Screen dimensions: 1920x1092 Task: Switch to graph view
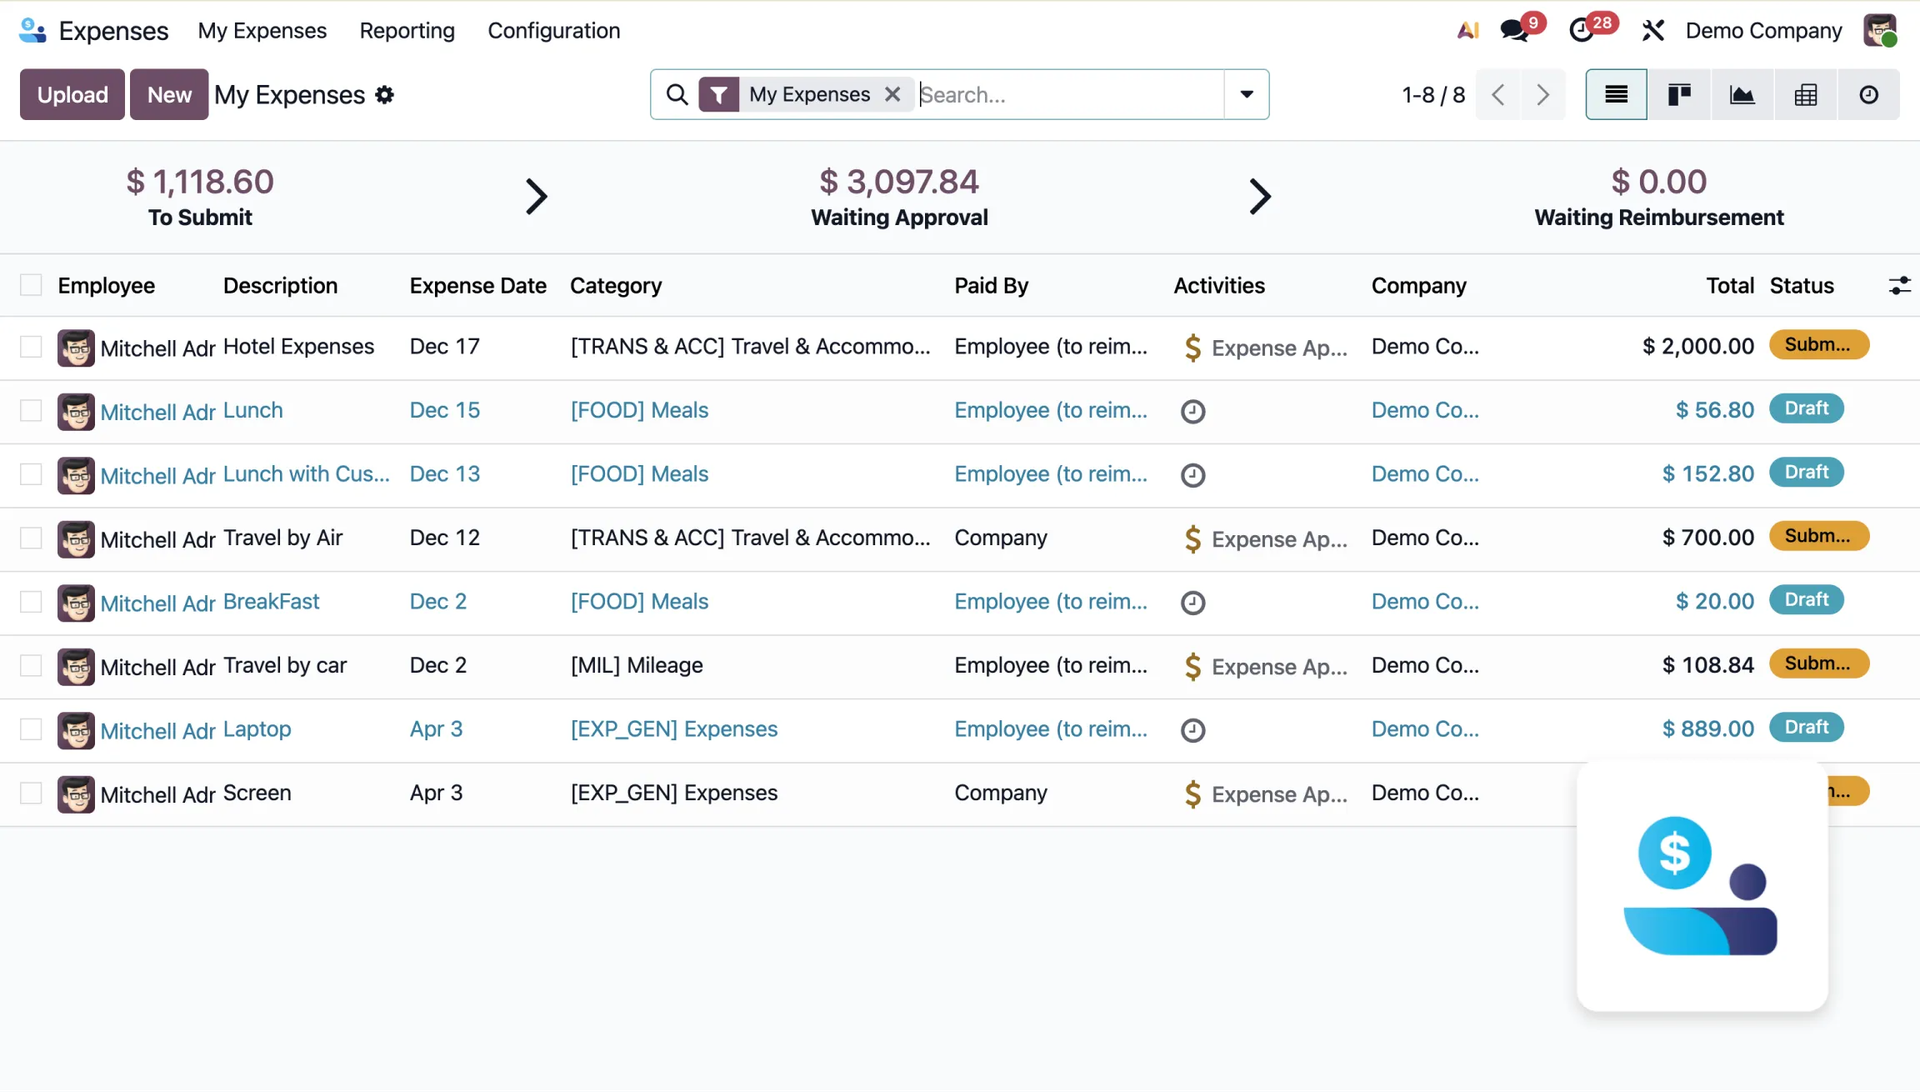1742,95
